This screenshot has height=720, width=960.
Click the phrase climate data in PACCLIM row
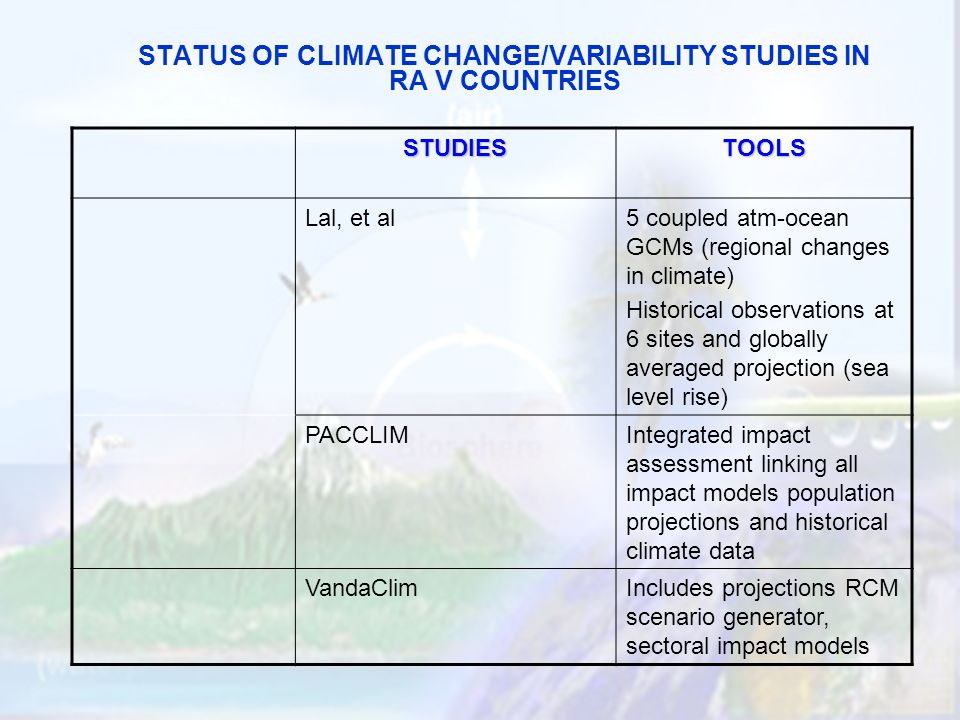point(690,552)
